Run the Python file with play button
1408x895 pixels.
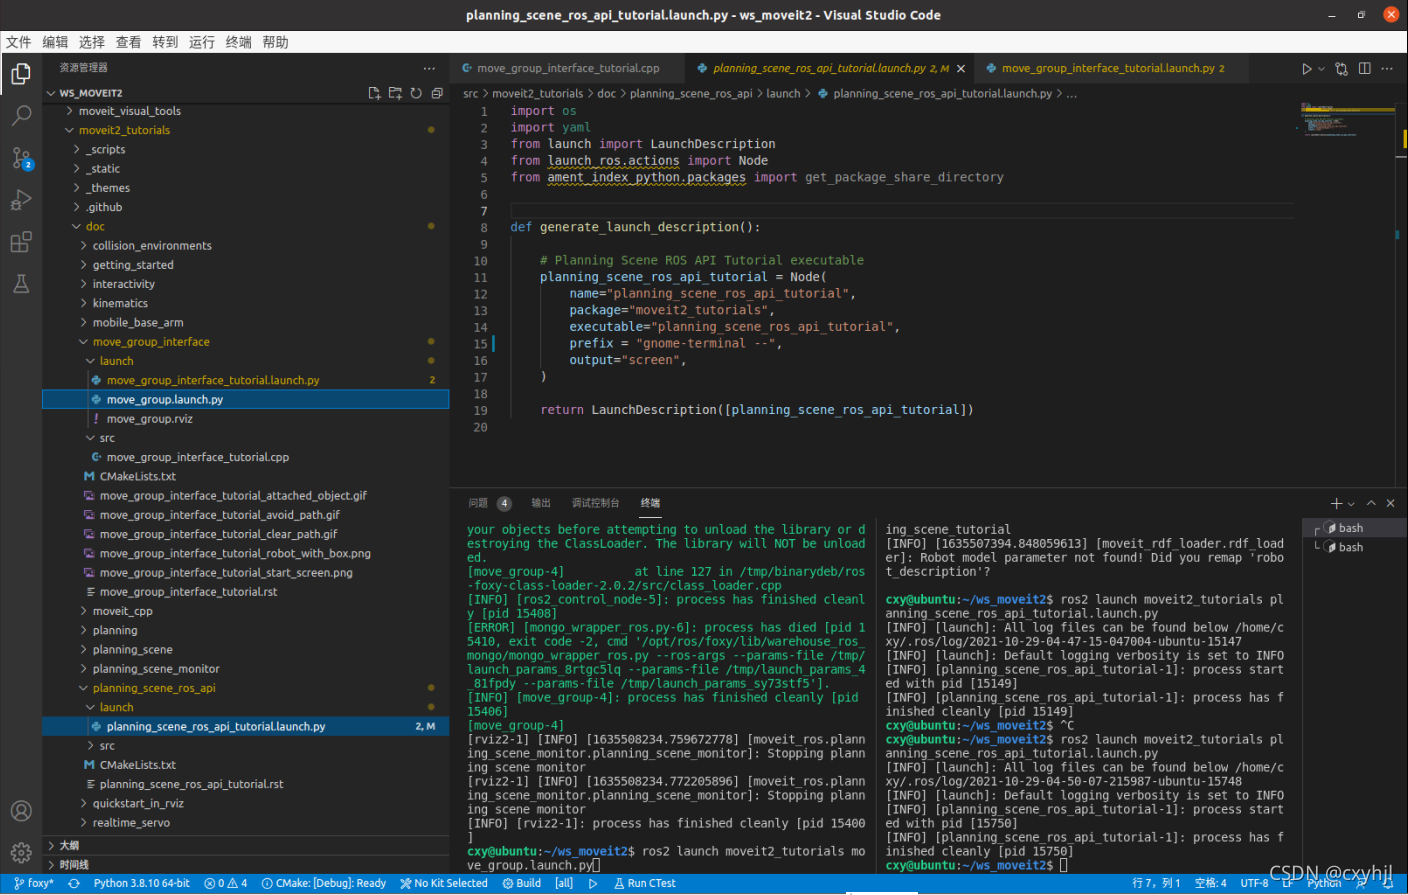pos(1306,69)
